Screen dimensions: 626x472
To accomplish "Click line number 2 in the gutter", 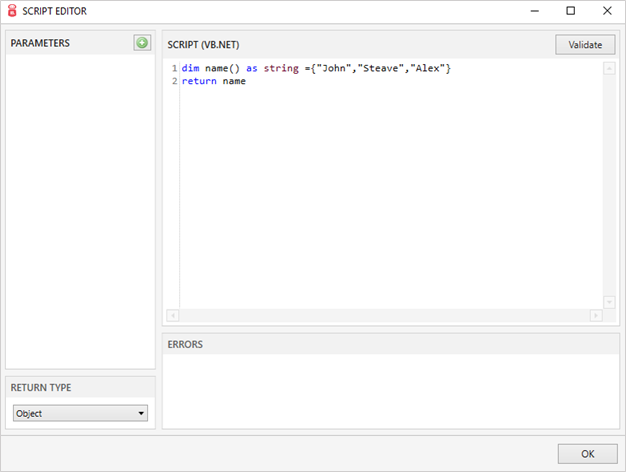I will coord(174,81).
